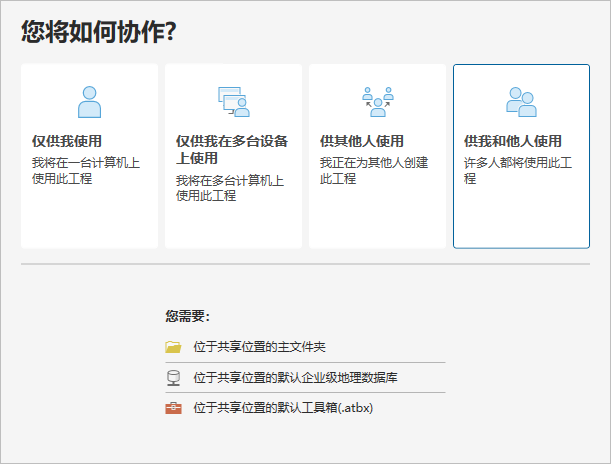Select the 仅供我在多台设备上使用 option title
Screen dimensions: 611x464
[232, 149]
